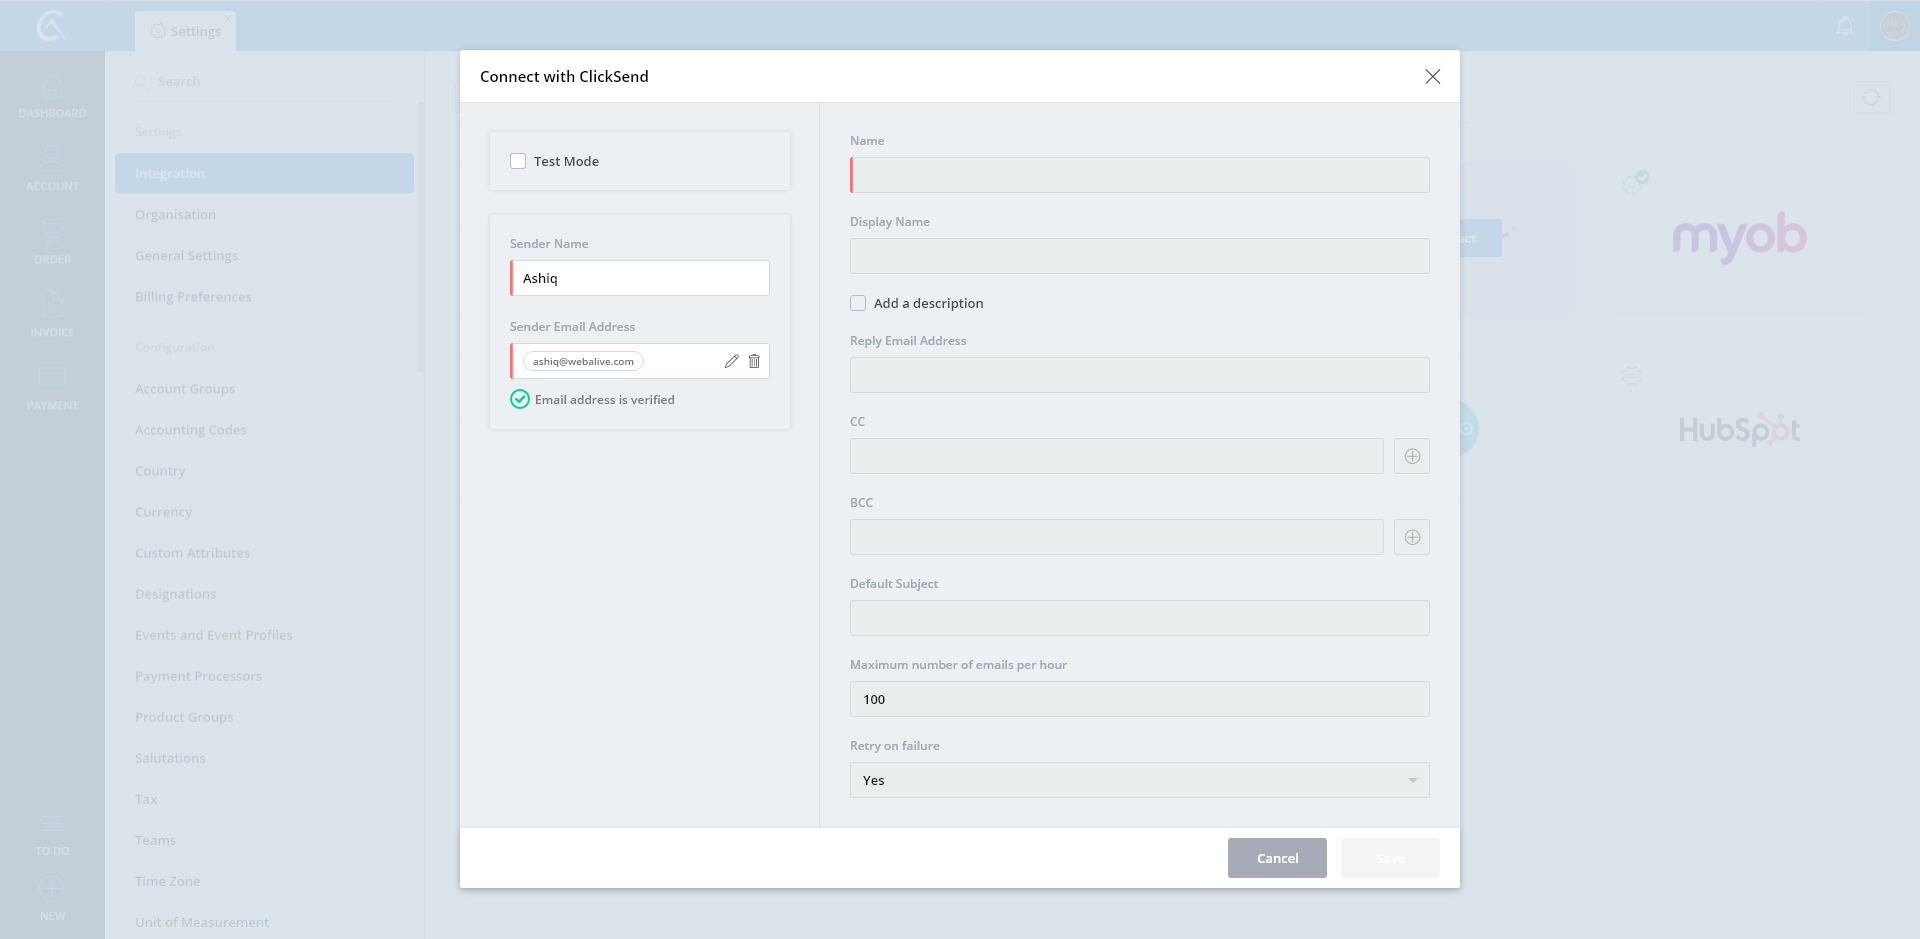Delete sender email using the trash icon
Viewport: 1920px width, 939px height.
pyautogui.click(x=754, y=361)
